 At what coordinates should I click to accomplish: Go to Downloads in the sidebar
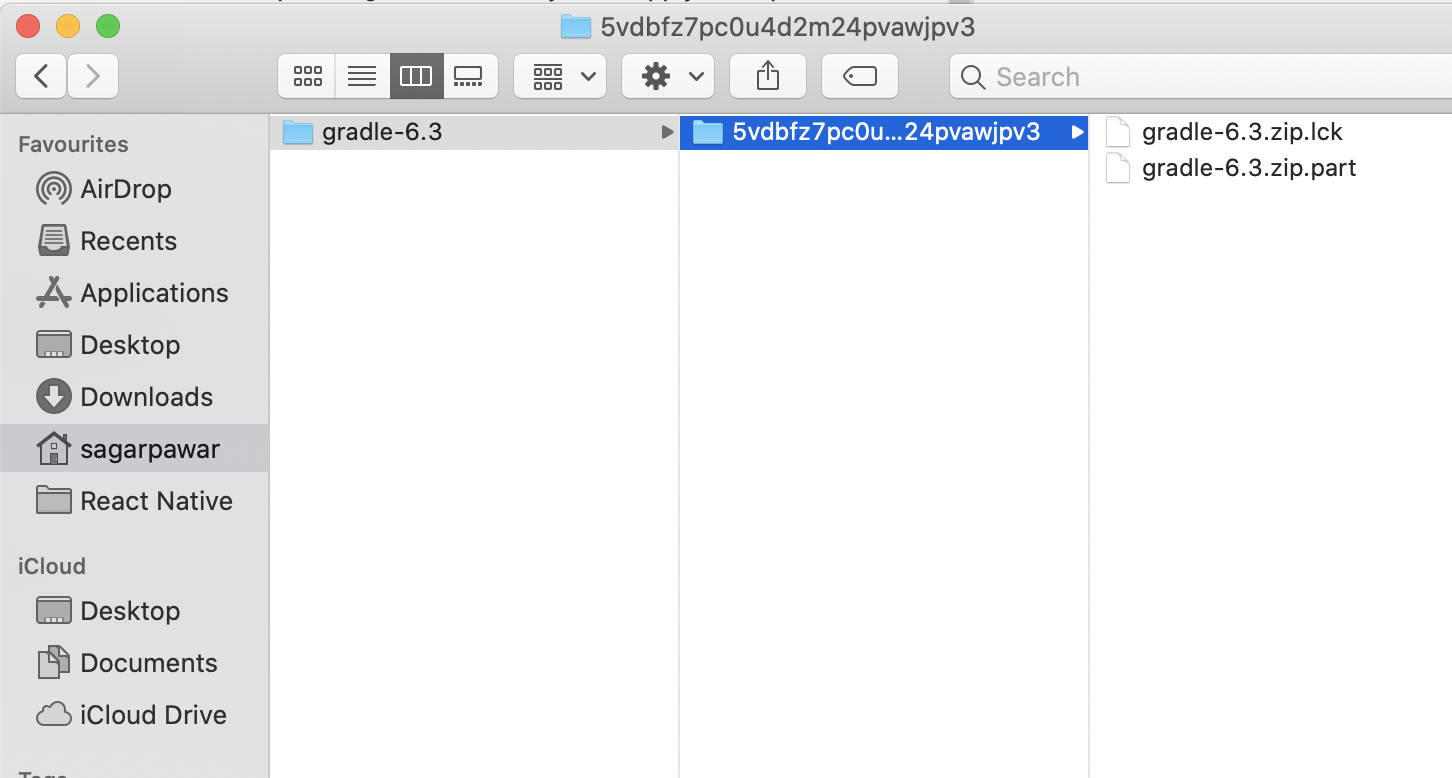(146, 397)
